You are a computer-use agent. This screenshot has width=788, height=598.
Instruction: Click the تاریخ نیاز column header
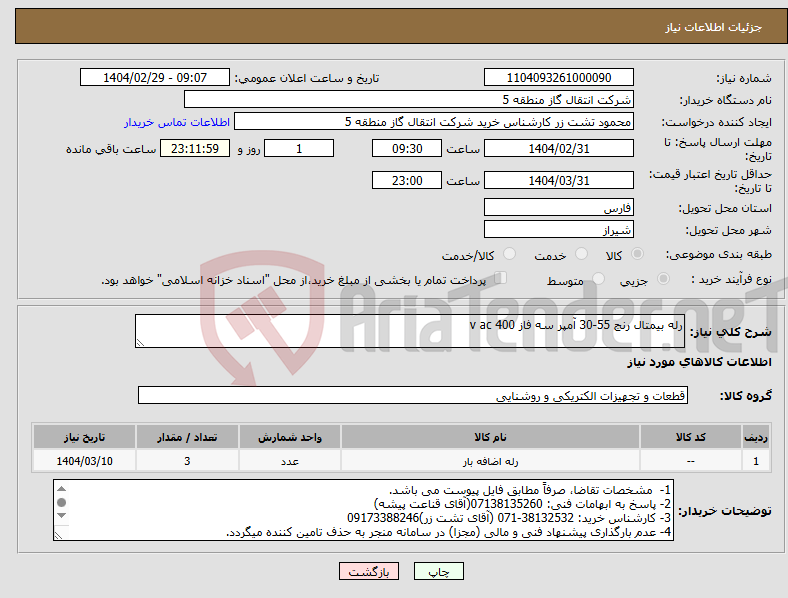[x=84, y=437]
